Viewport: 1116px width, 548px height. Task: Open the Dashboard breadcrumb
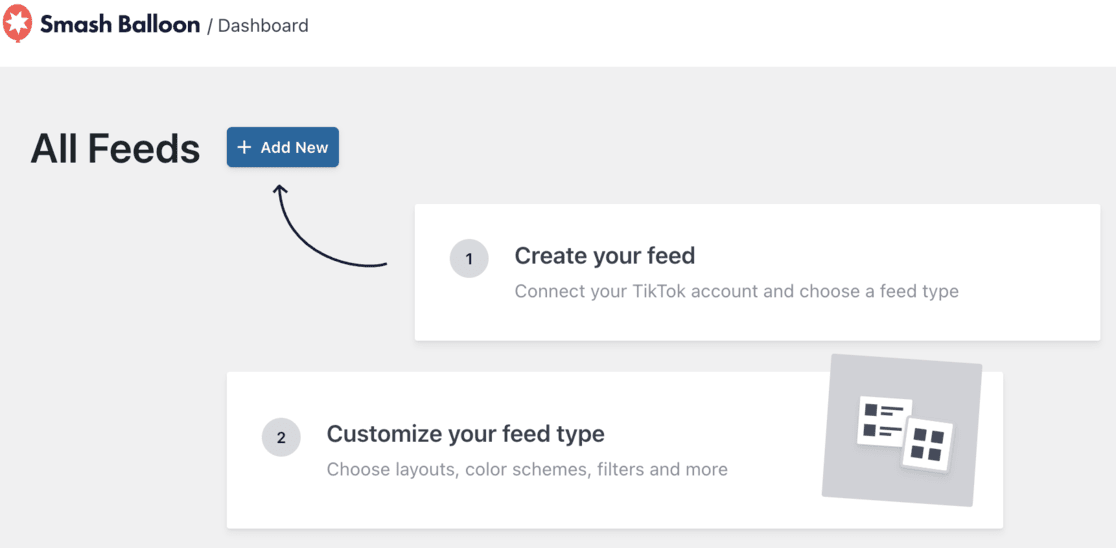[263, 26]
